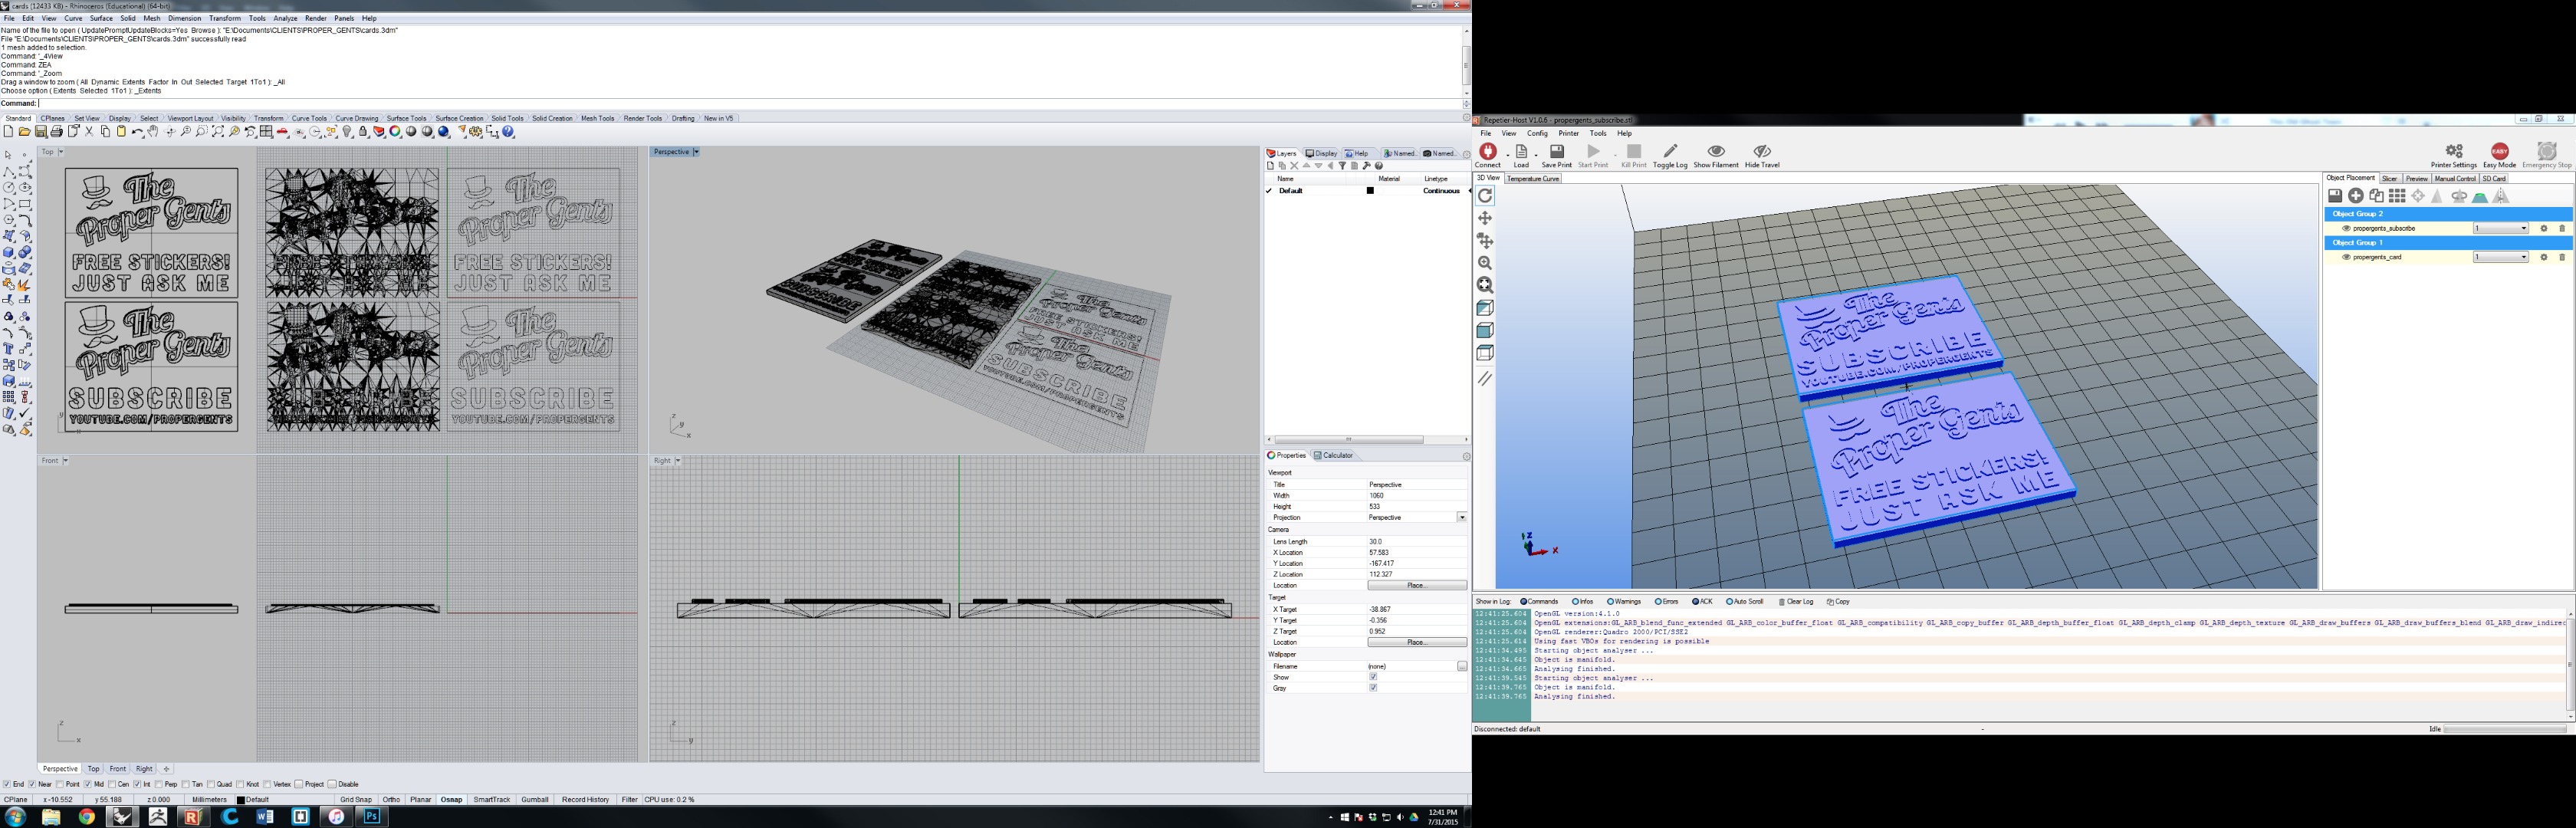Screen dimensions: 2576x828
Task: Open the Config menu in Repetier-Host
Action: 1537,133
